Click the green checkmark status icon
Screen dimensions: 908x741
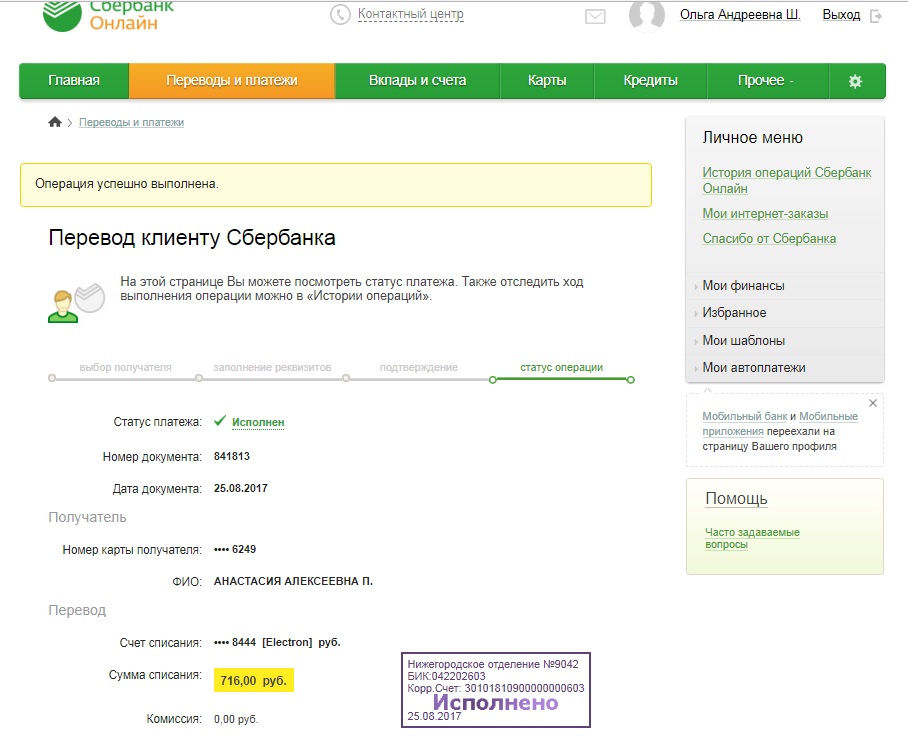(219, 421)
